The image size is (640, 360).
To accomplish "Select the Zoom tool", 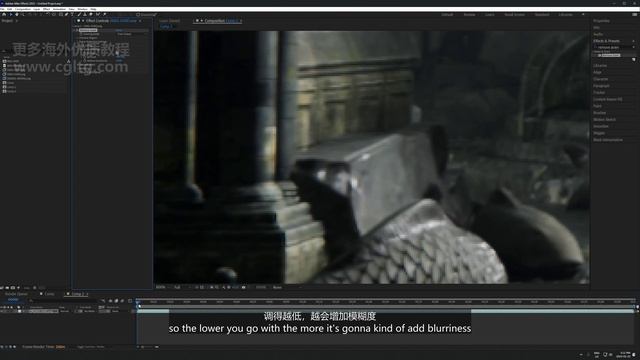I will point(22,14).
